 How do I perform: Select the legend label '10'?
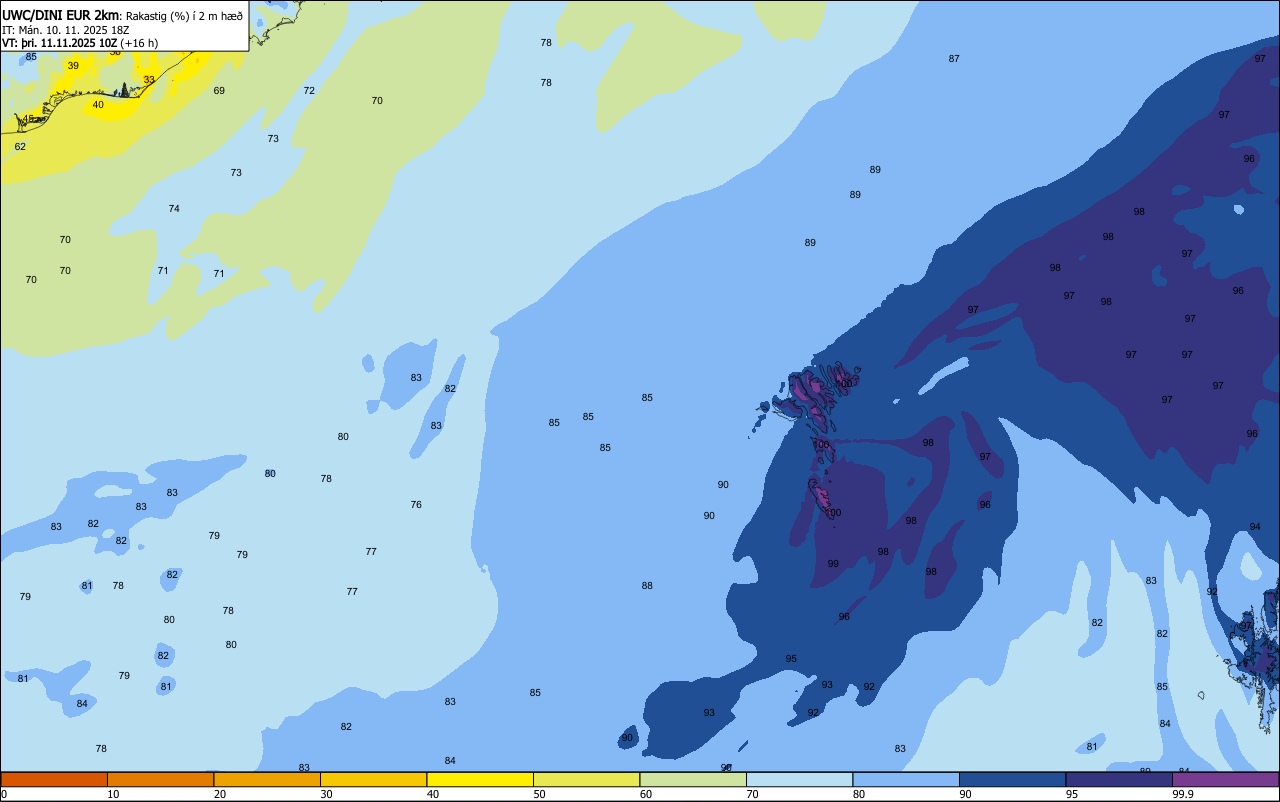pos(114,794)
